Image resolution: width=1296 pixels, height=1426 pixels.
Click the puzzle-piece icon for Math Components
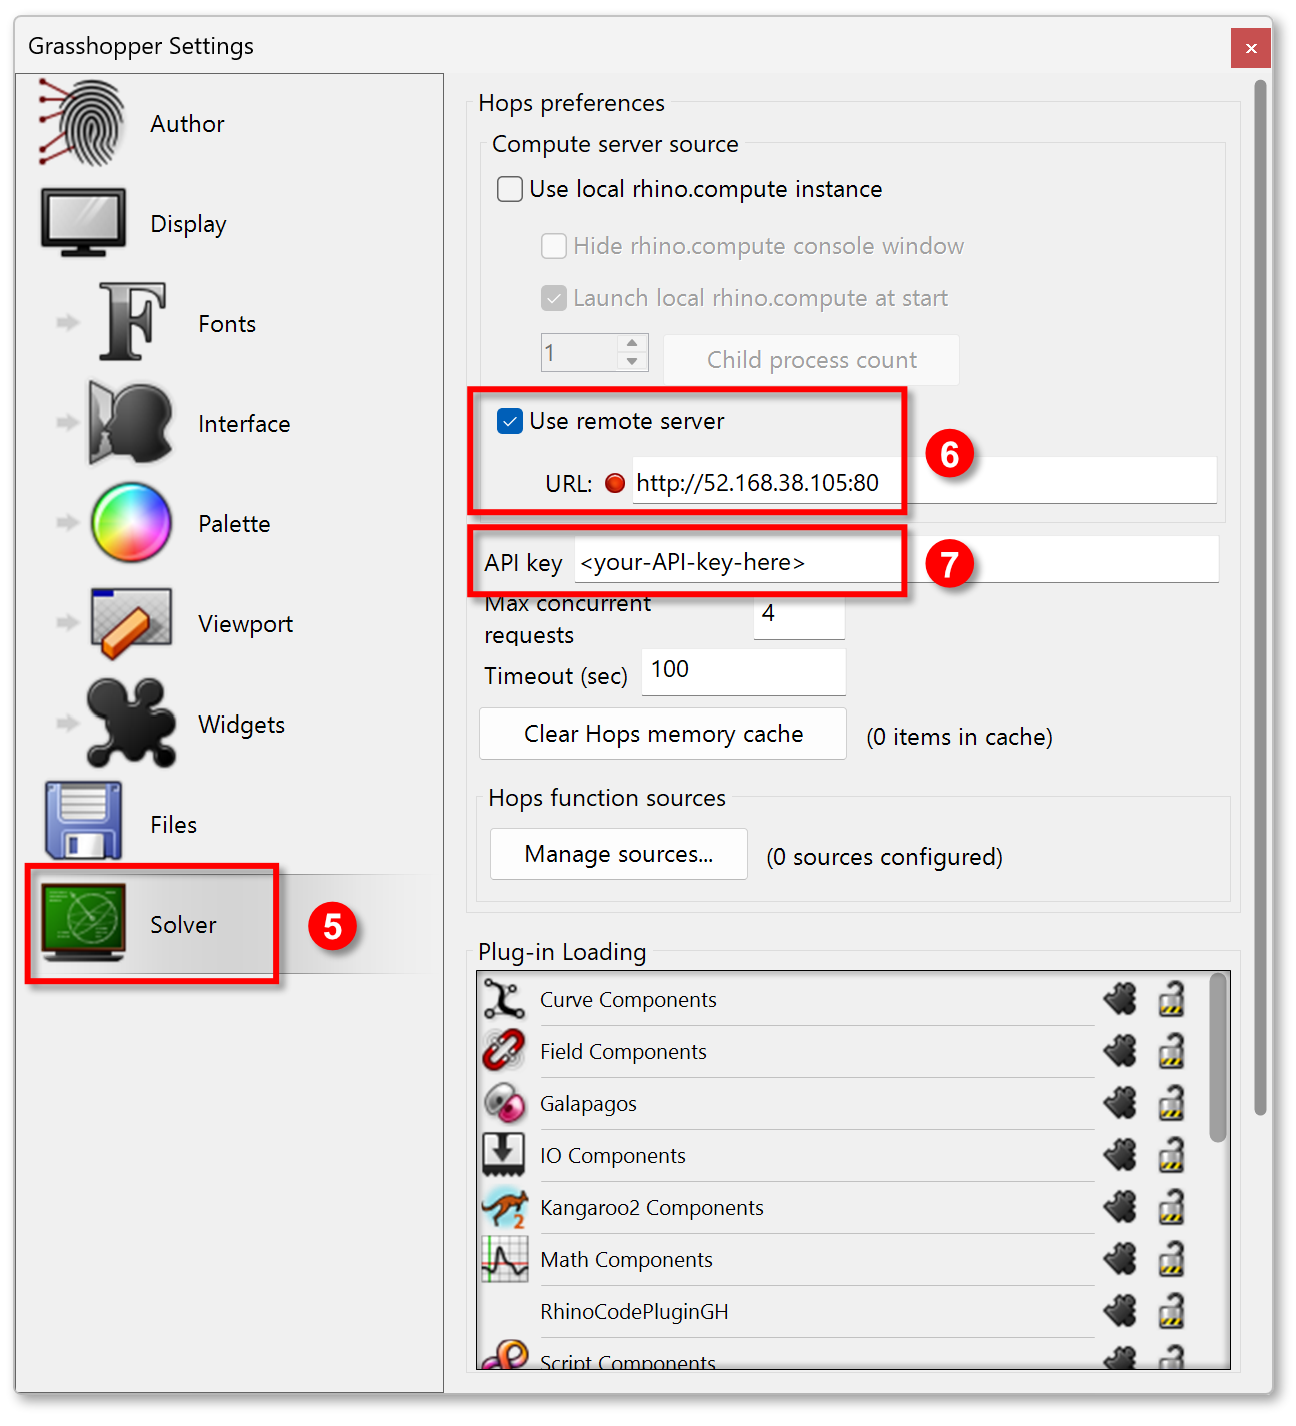1121,1259
